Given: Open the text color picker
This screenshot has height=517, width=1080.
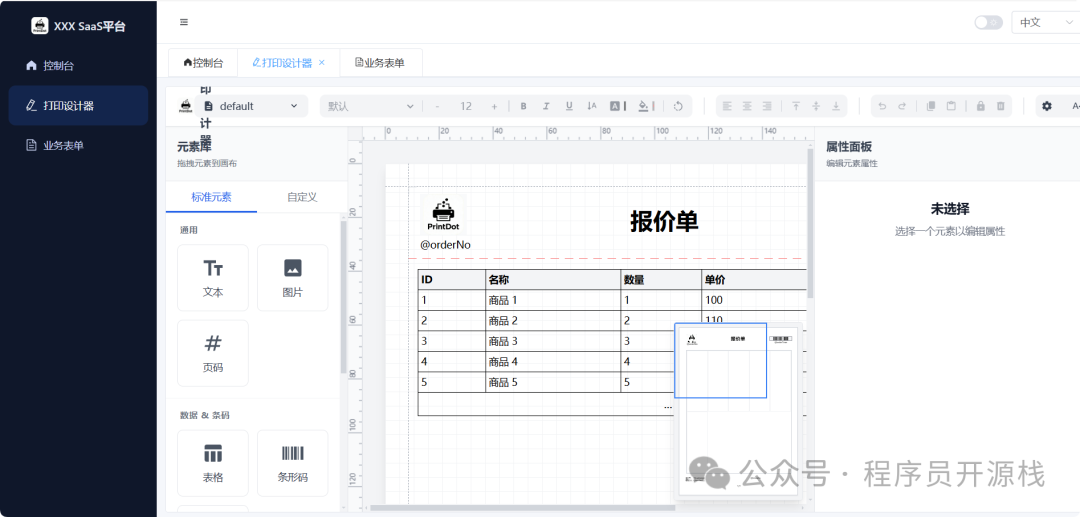Looking at the screenshot, I should (x=616, y=106).
